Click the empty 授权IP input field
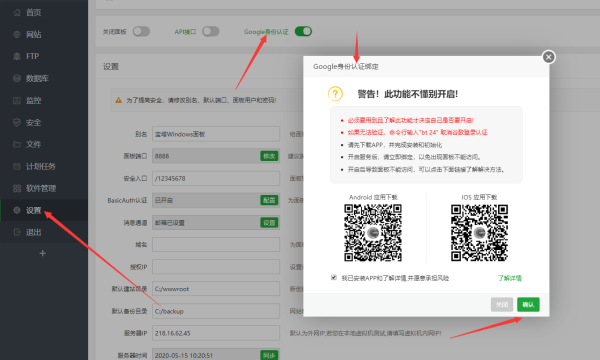The height and width of the screenshot is (360, 600). [216, 267]
